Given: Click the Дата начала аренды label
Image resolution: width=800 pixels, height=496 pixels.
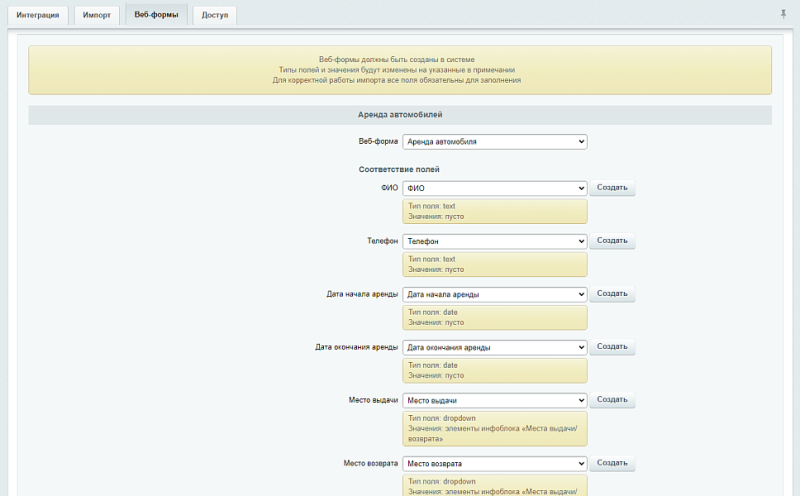Looking at the screenshot, I should coord(362,294).
